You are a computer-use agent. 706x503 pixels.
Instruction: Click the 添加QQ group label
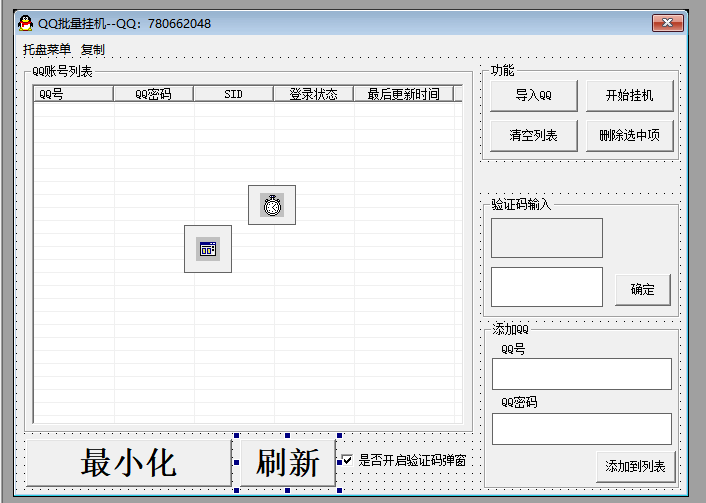coord(510,329)
